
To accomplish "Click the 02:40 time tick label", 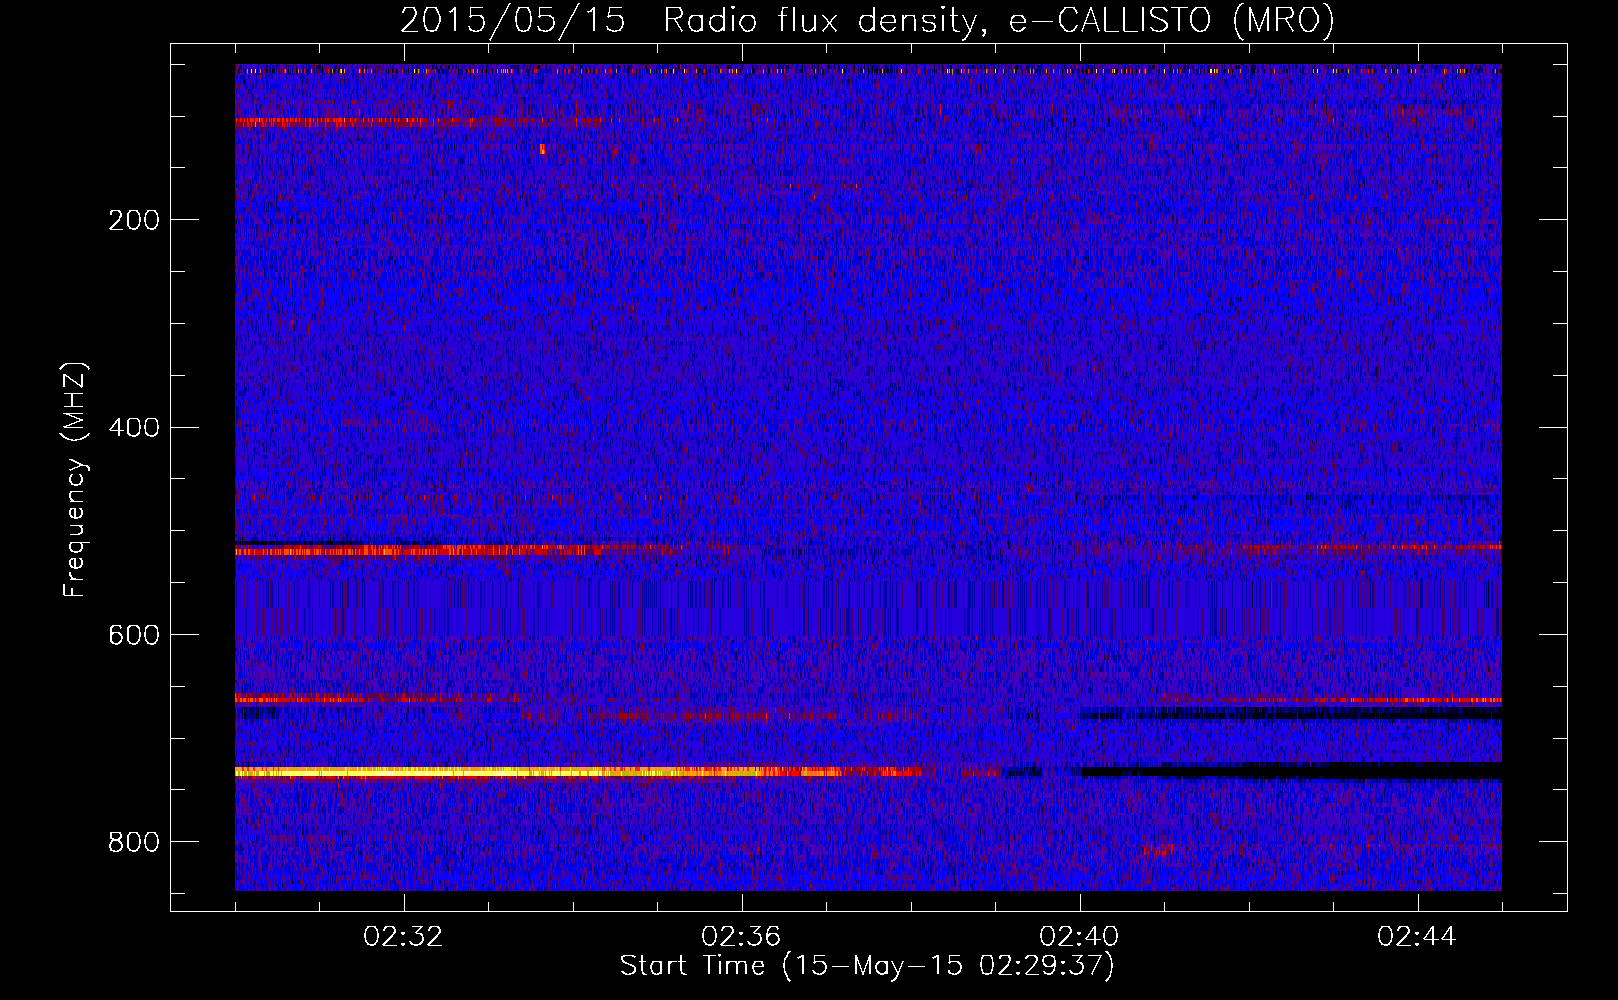I will [x=1079, y=937].
